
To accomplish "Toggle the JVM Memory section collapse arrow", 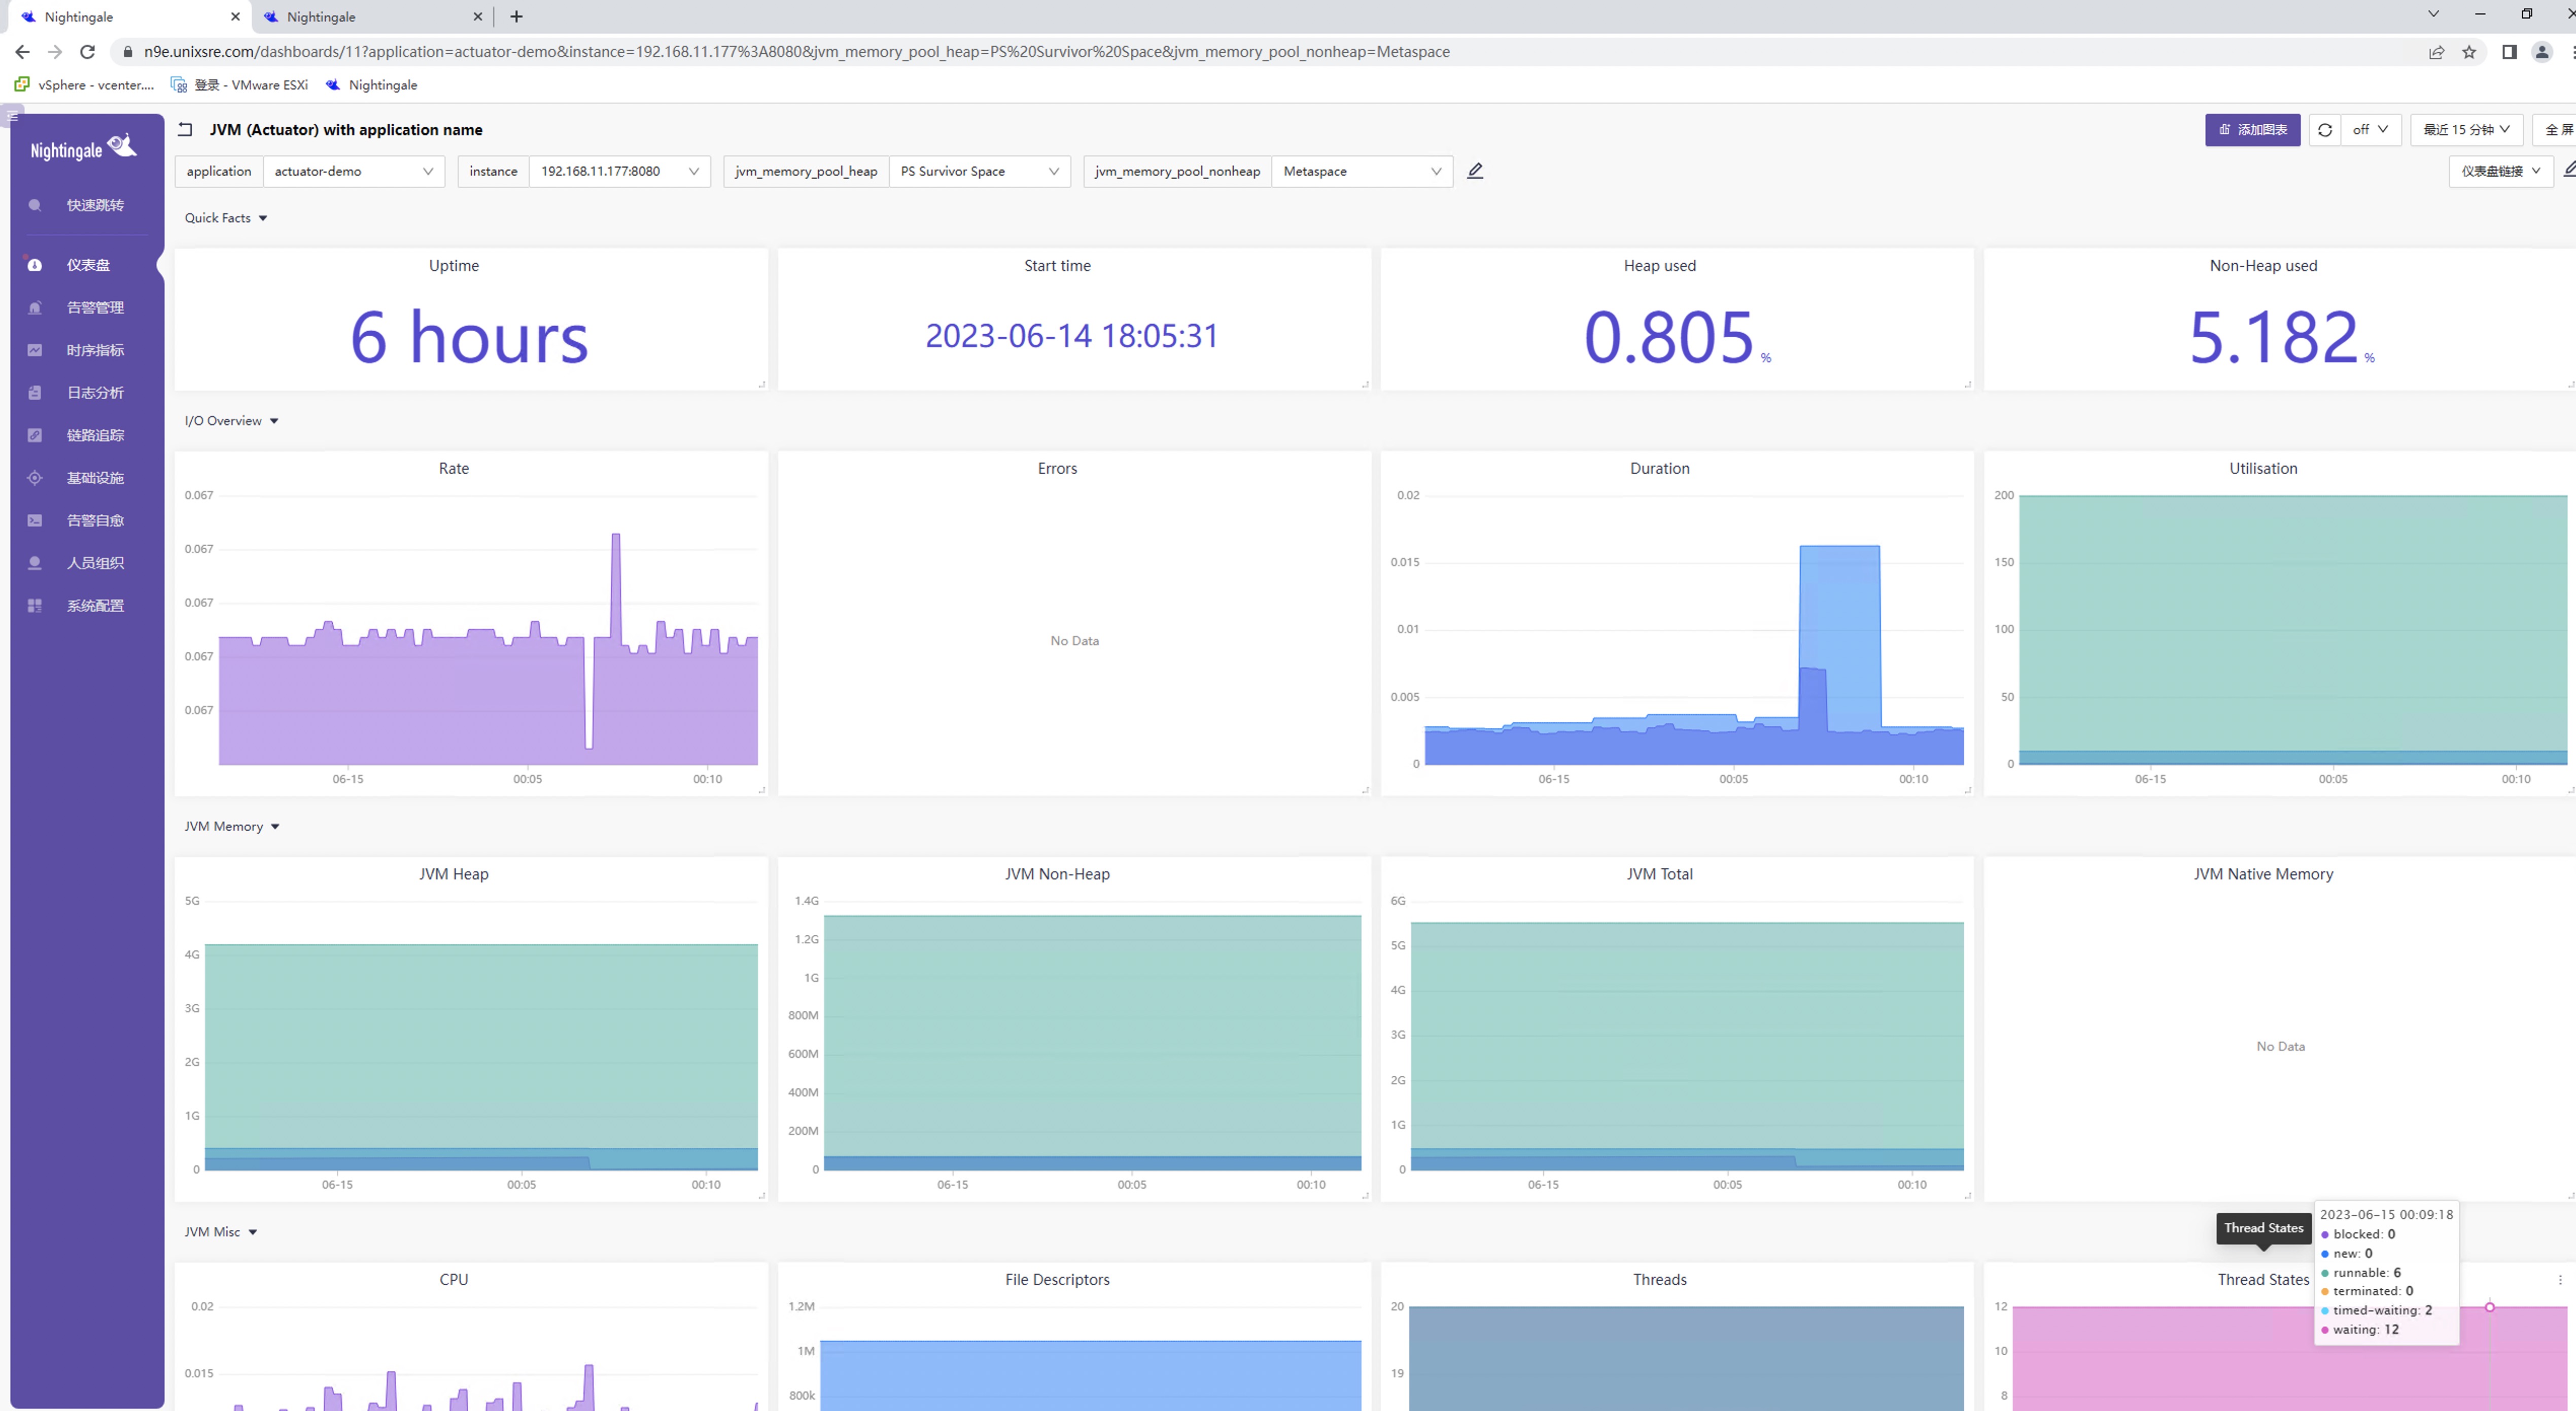I will tap(275, 827).
